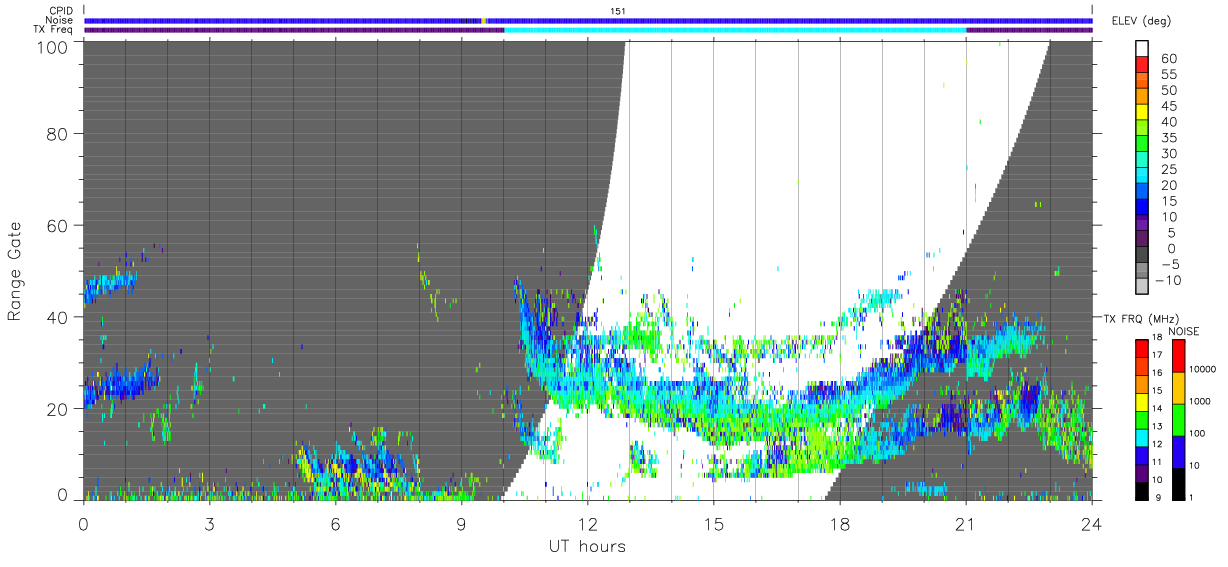Image resolution: width=1228 pixels, height=567 pixels.
Task: Click the 6 tick on UT hours axis
Action: (335, 523)
